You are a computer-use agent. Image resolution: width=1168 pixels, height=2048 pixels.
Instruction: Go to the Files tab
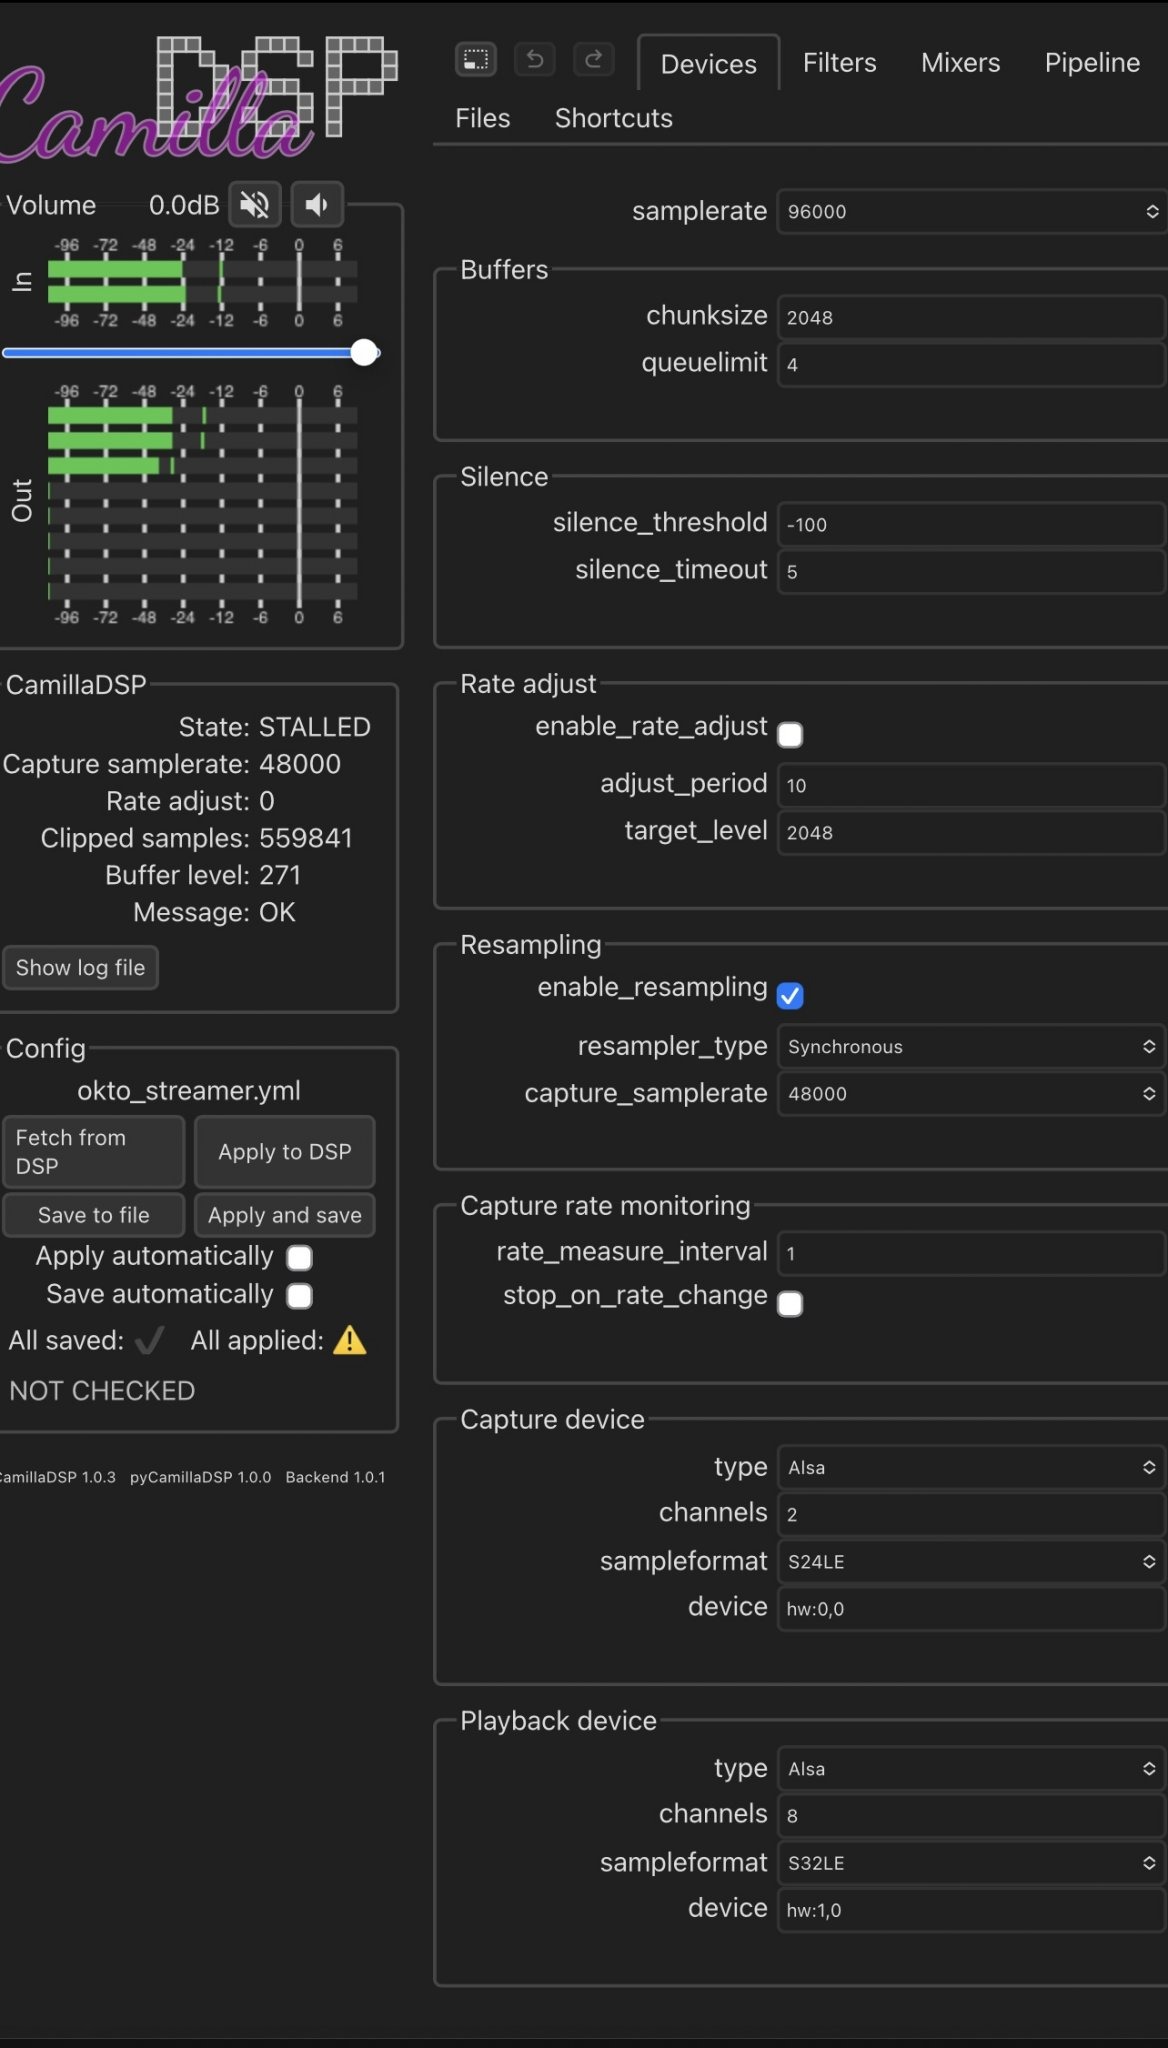pos(483,118)
